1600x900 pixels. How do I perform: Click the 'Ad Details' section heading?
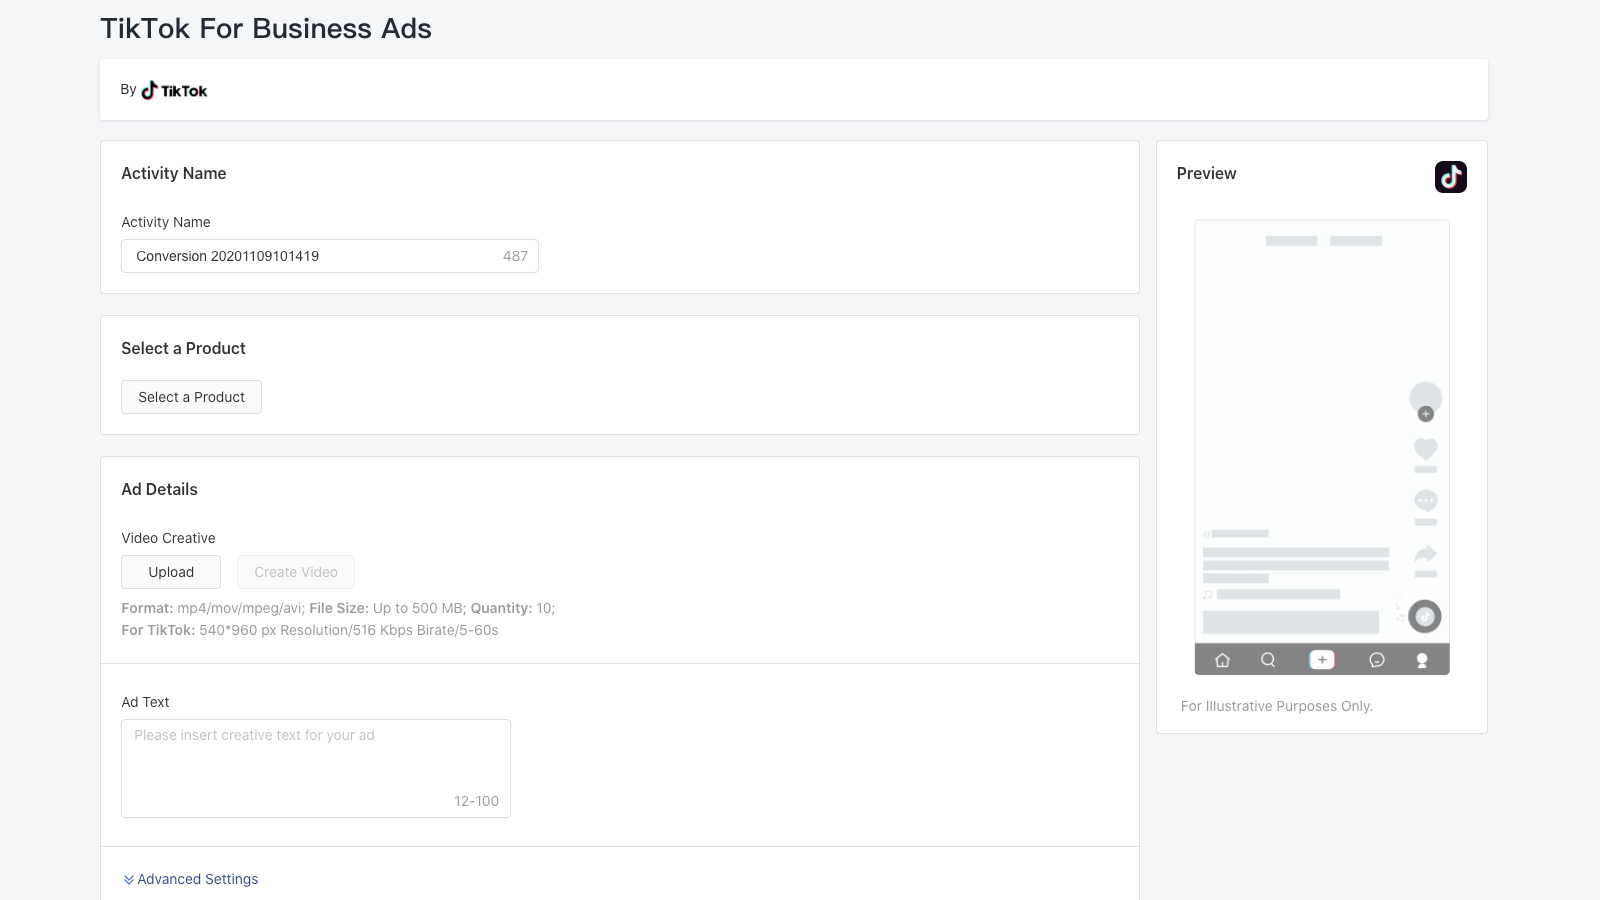(x=159, y=489)
